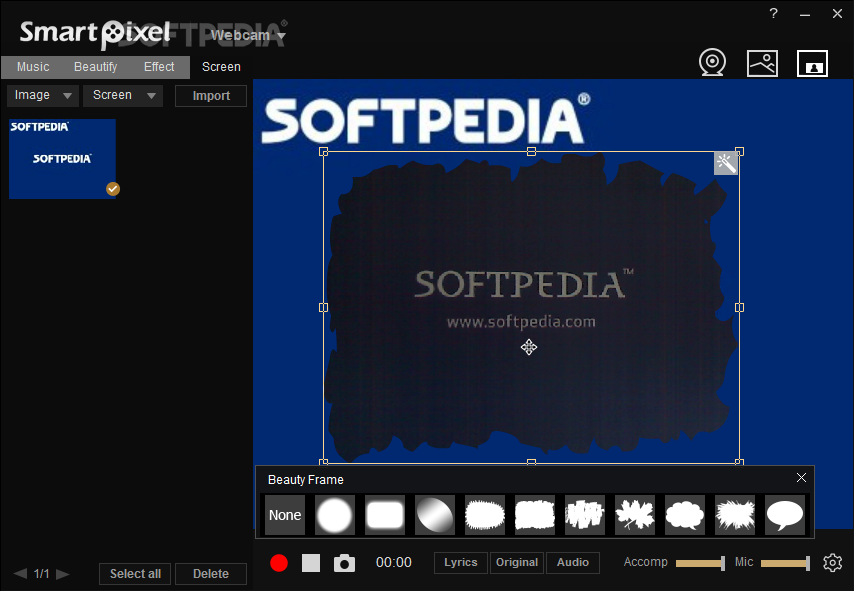Toggle the Audio option
The height and width of the screenshot is (591, 854).
[x=573, y=563]
